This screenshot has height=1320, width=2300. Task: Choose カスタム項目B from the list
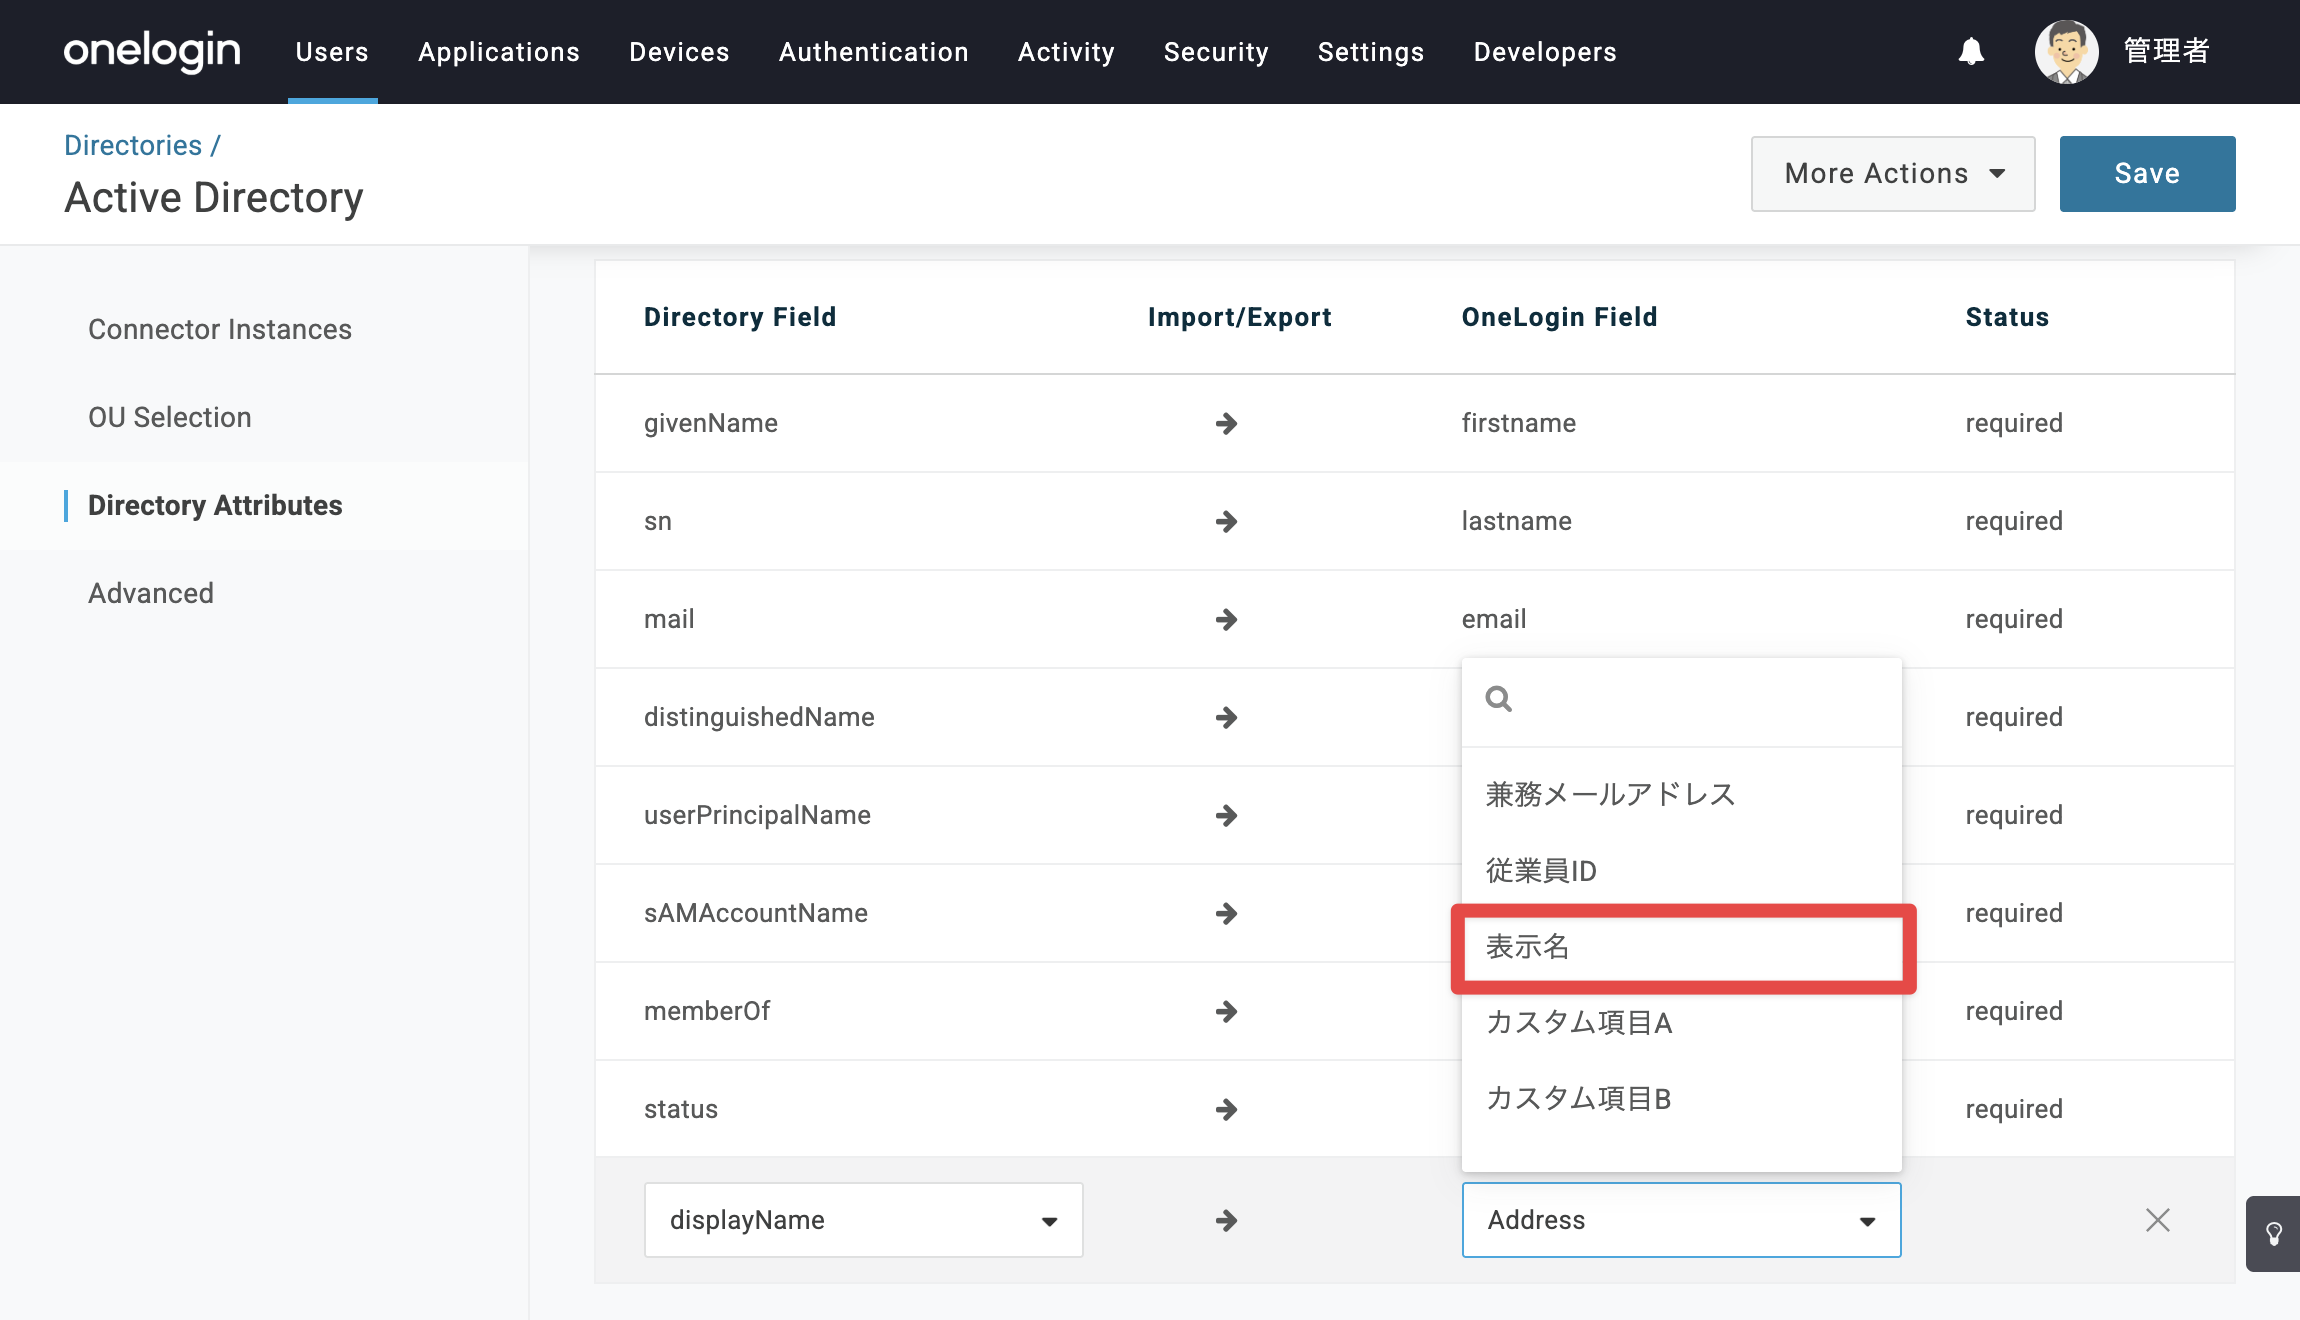[1682, 1099]
